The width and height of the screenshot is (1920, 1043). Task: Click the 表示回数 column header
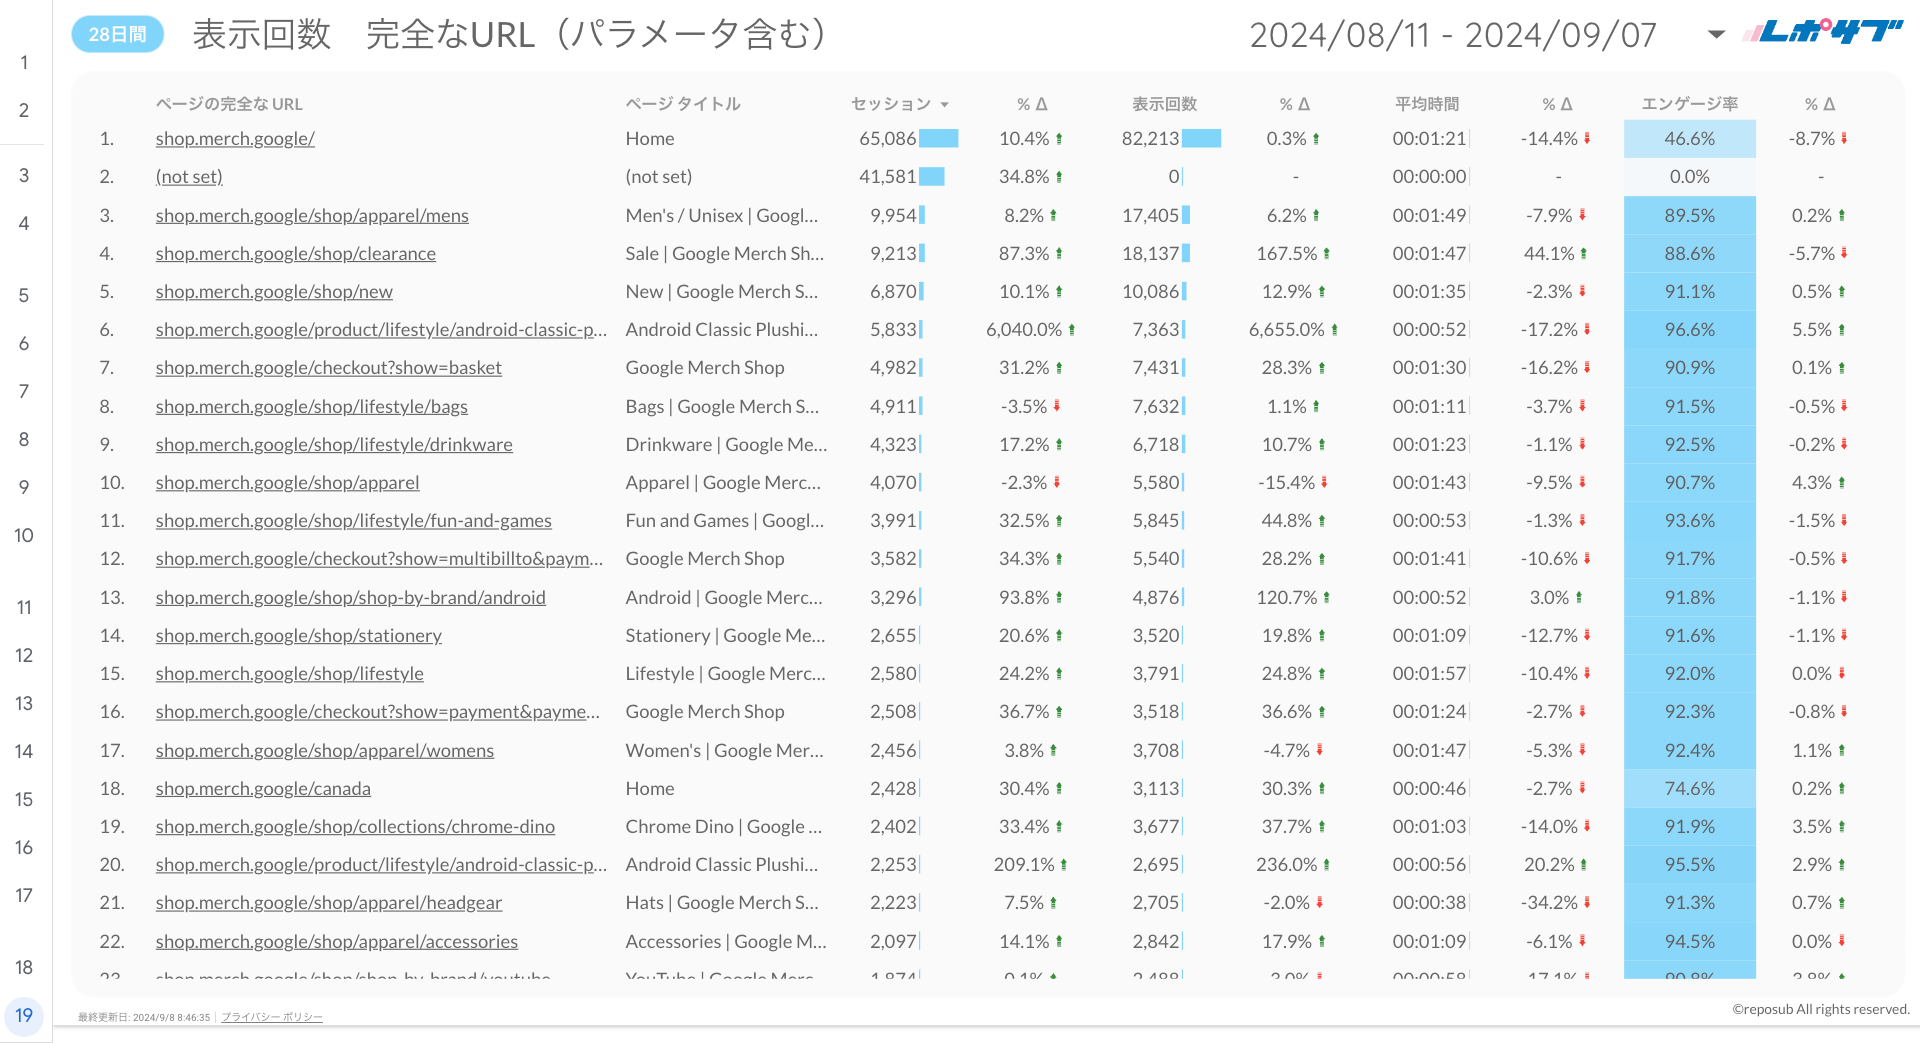pyautogui.click(x=1164, y=104)
